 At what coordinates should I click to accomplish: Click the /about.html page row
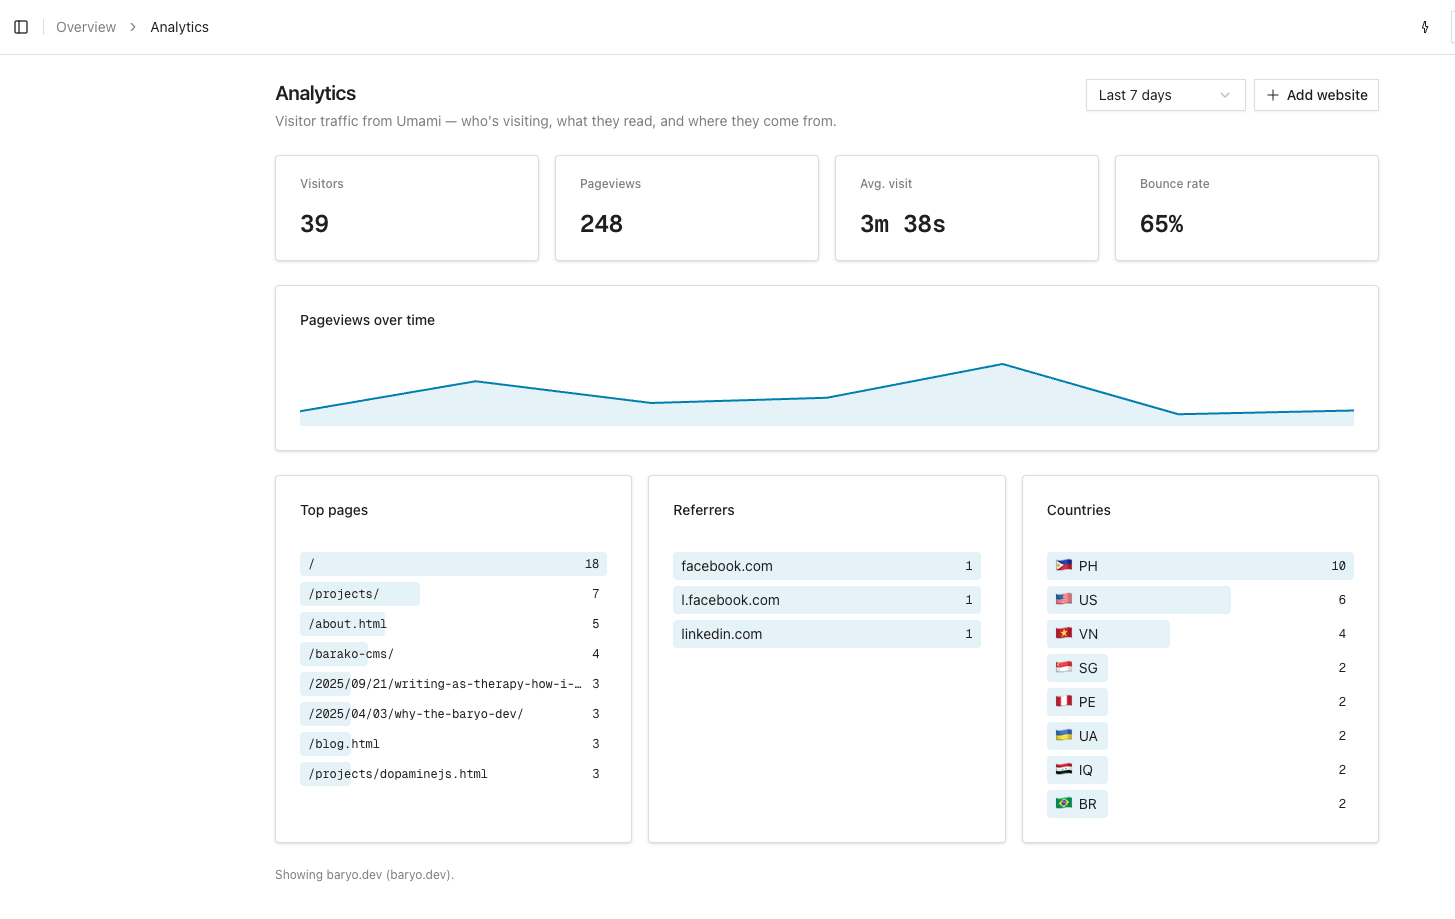[x=453, y=624]
